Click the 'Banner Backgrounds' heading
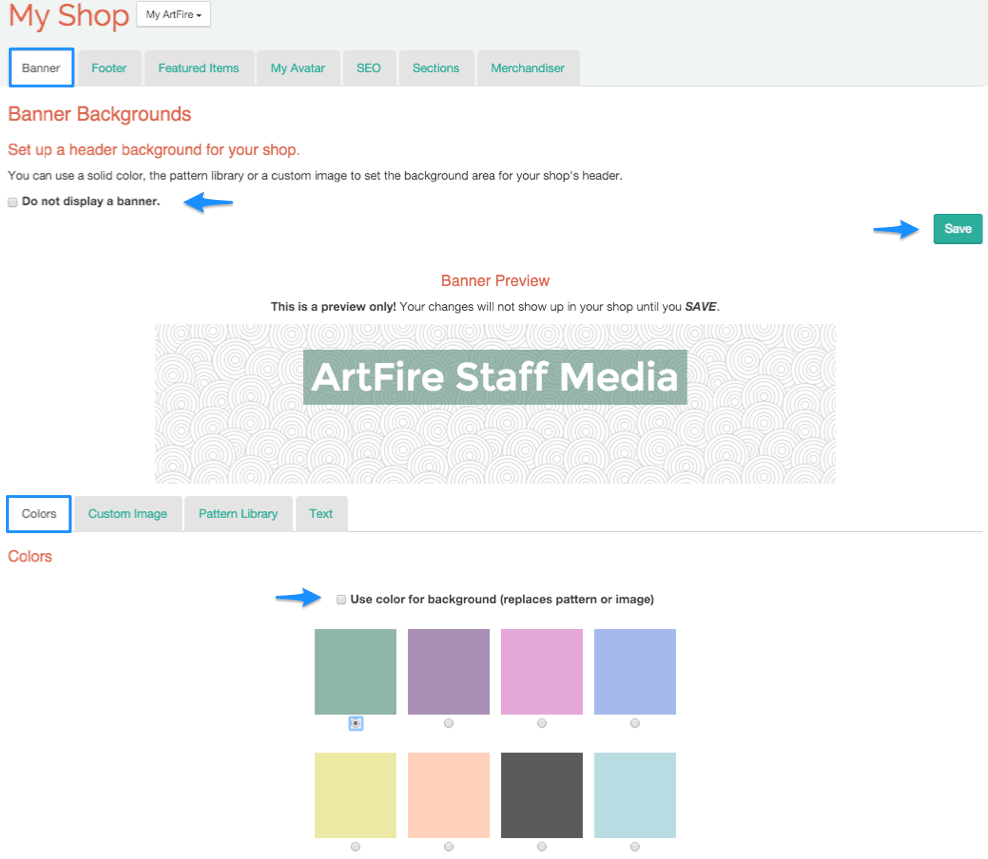The height and width of the screenshot is (859, 988). tap(100, 114)
